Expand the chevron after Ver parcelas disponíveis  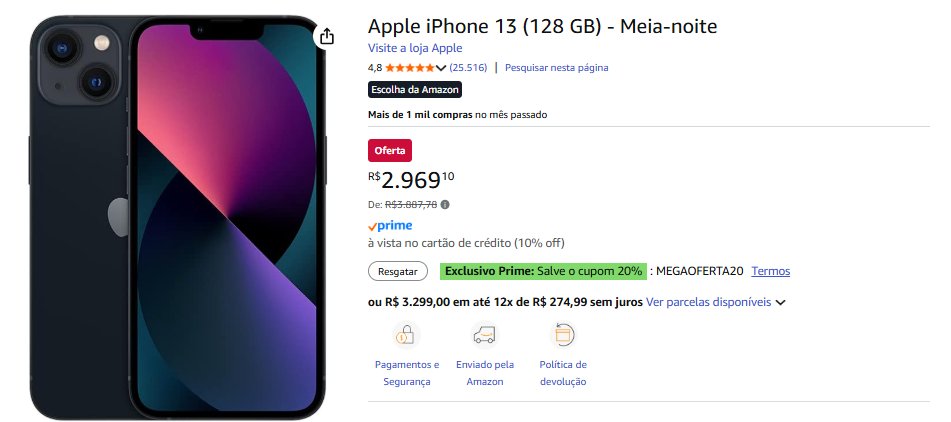(781, 302)
